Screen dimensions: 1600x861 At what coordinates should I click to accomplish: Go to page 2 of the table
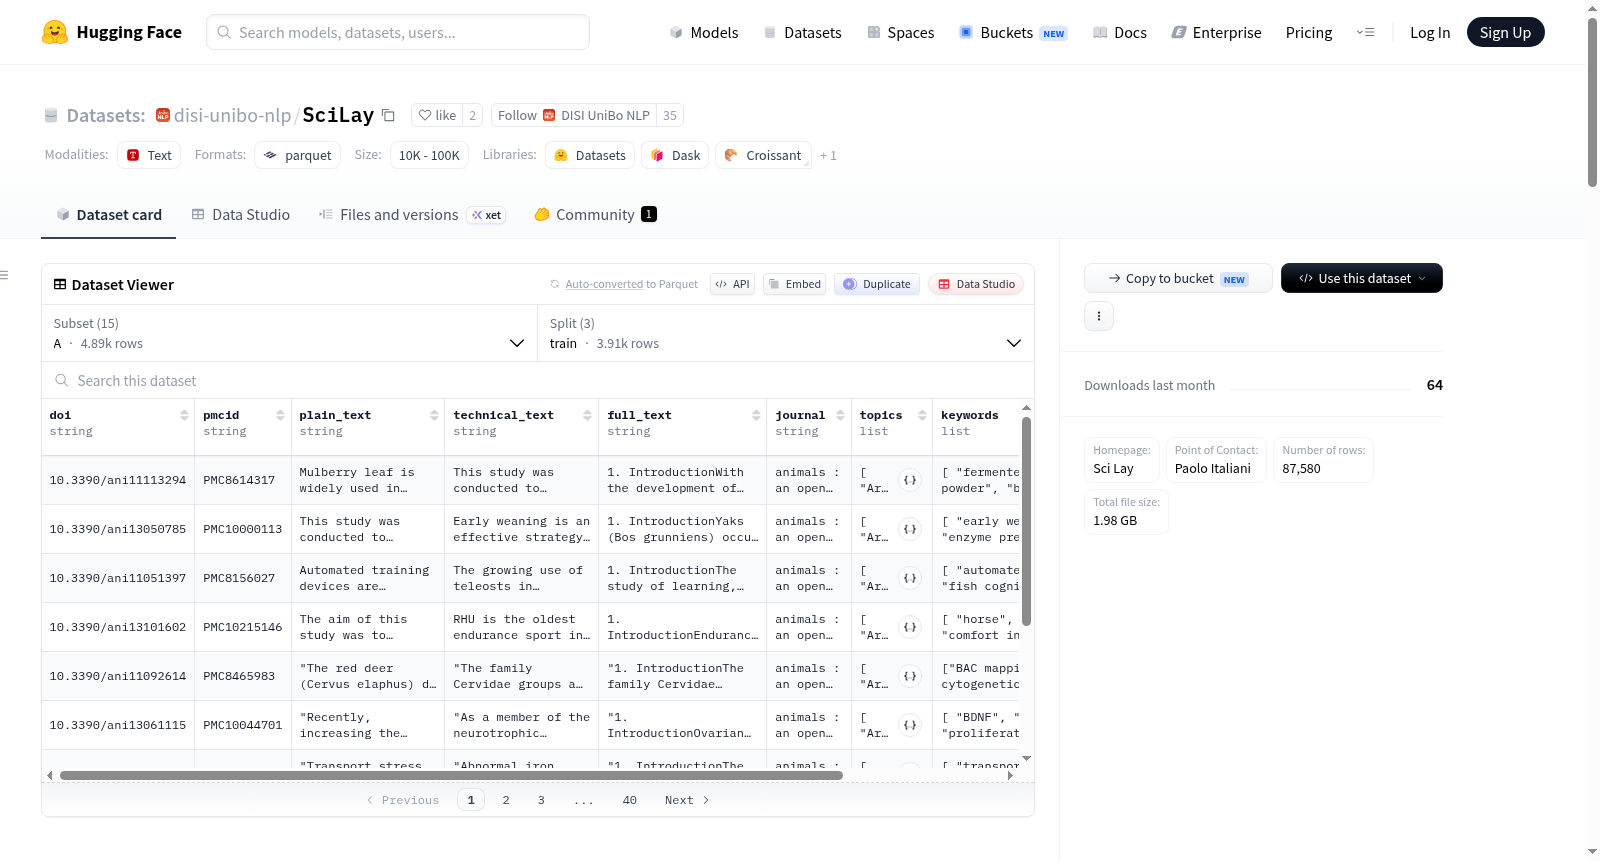[506, 800]
